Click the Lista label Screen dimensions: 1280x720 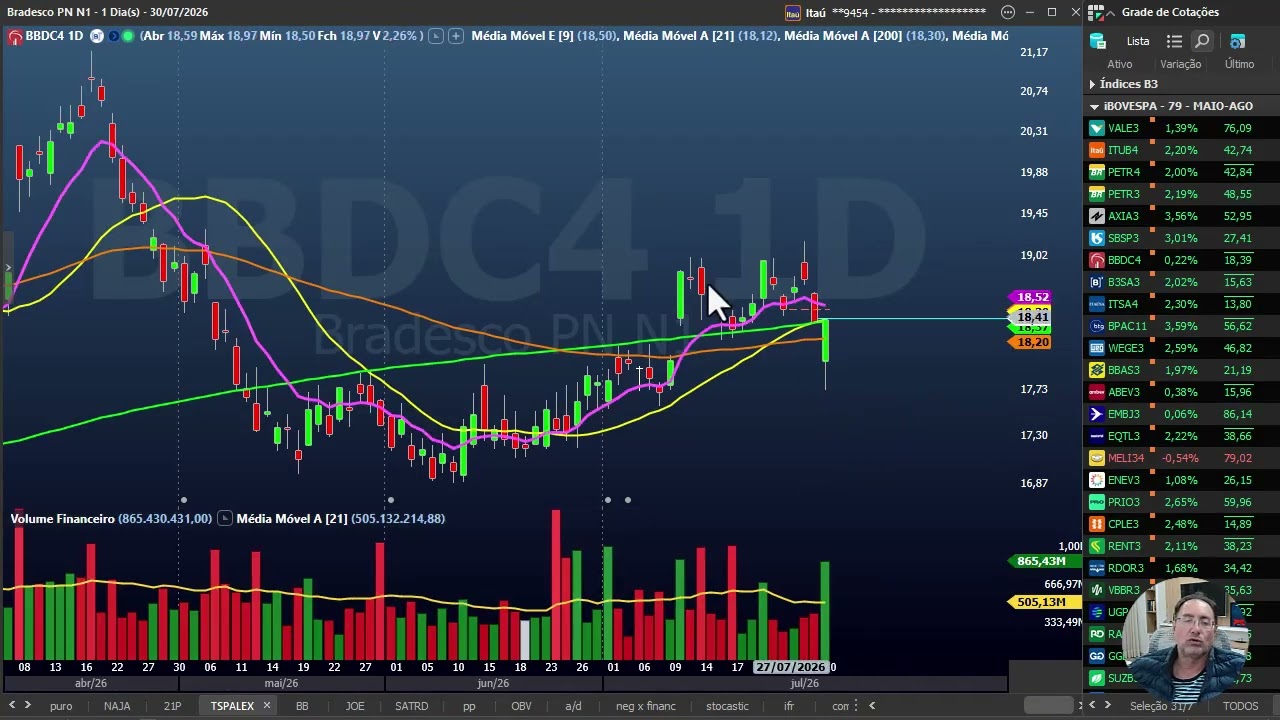pyautogui.click(x=1138, y=41)
